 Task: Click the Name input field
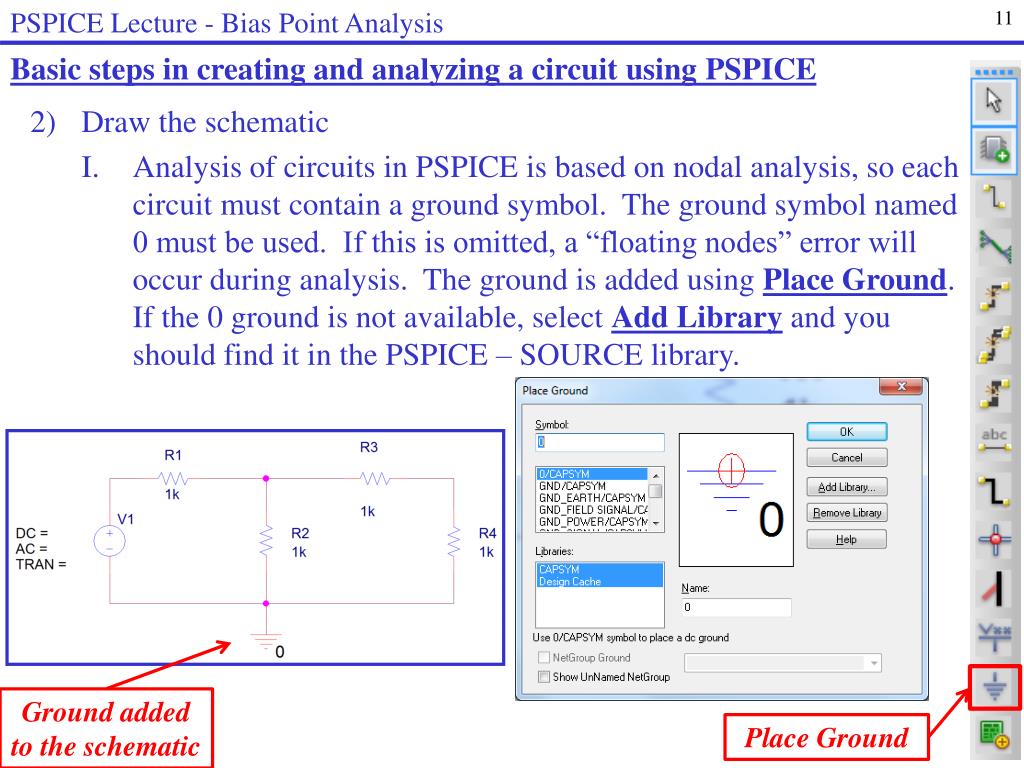click(x=736, y=607)
